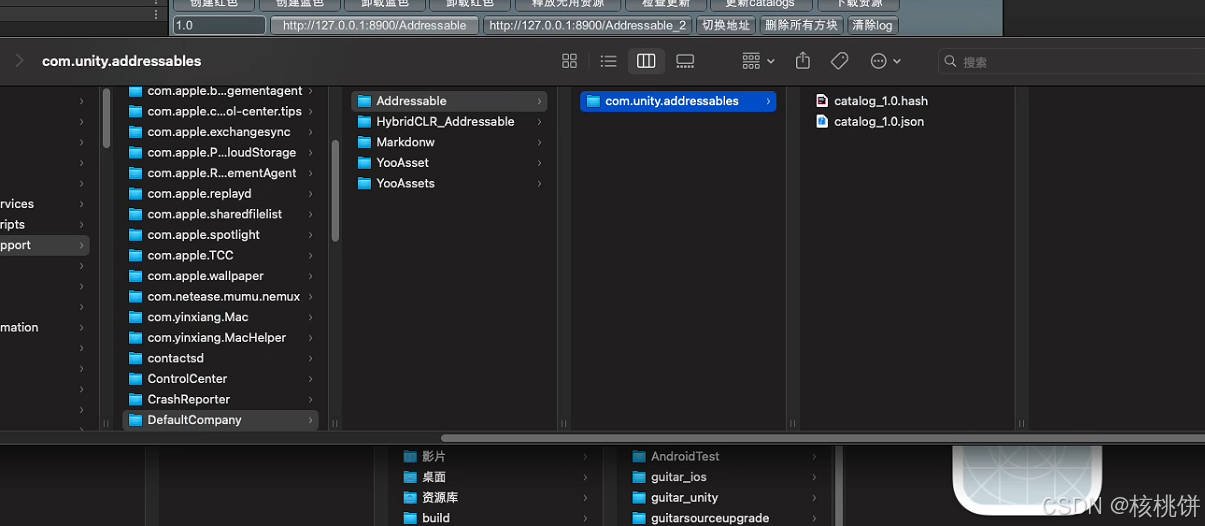Expand com.apple.replayd folder chevron

tap(311, 194)
